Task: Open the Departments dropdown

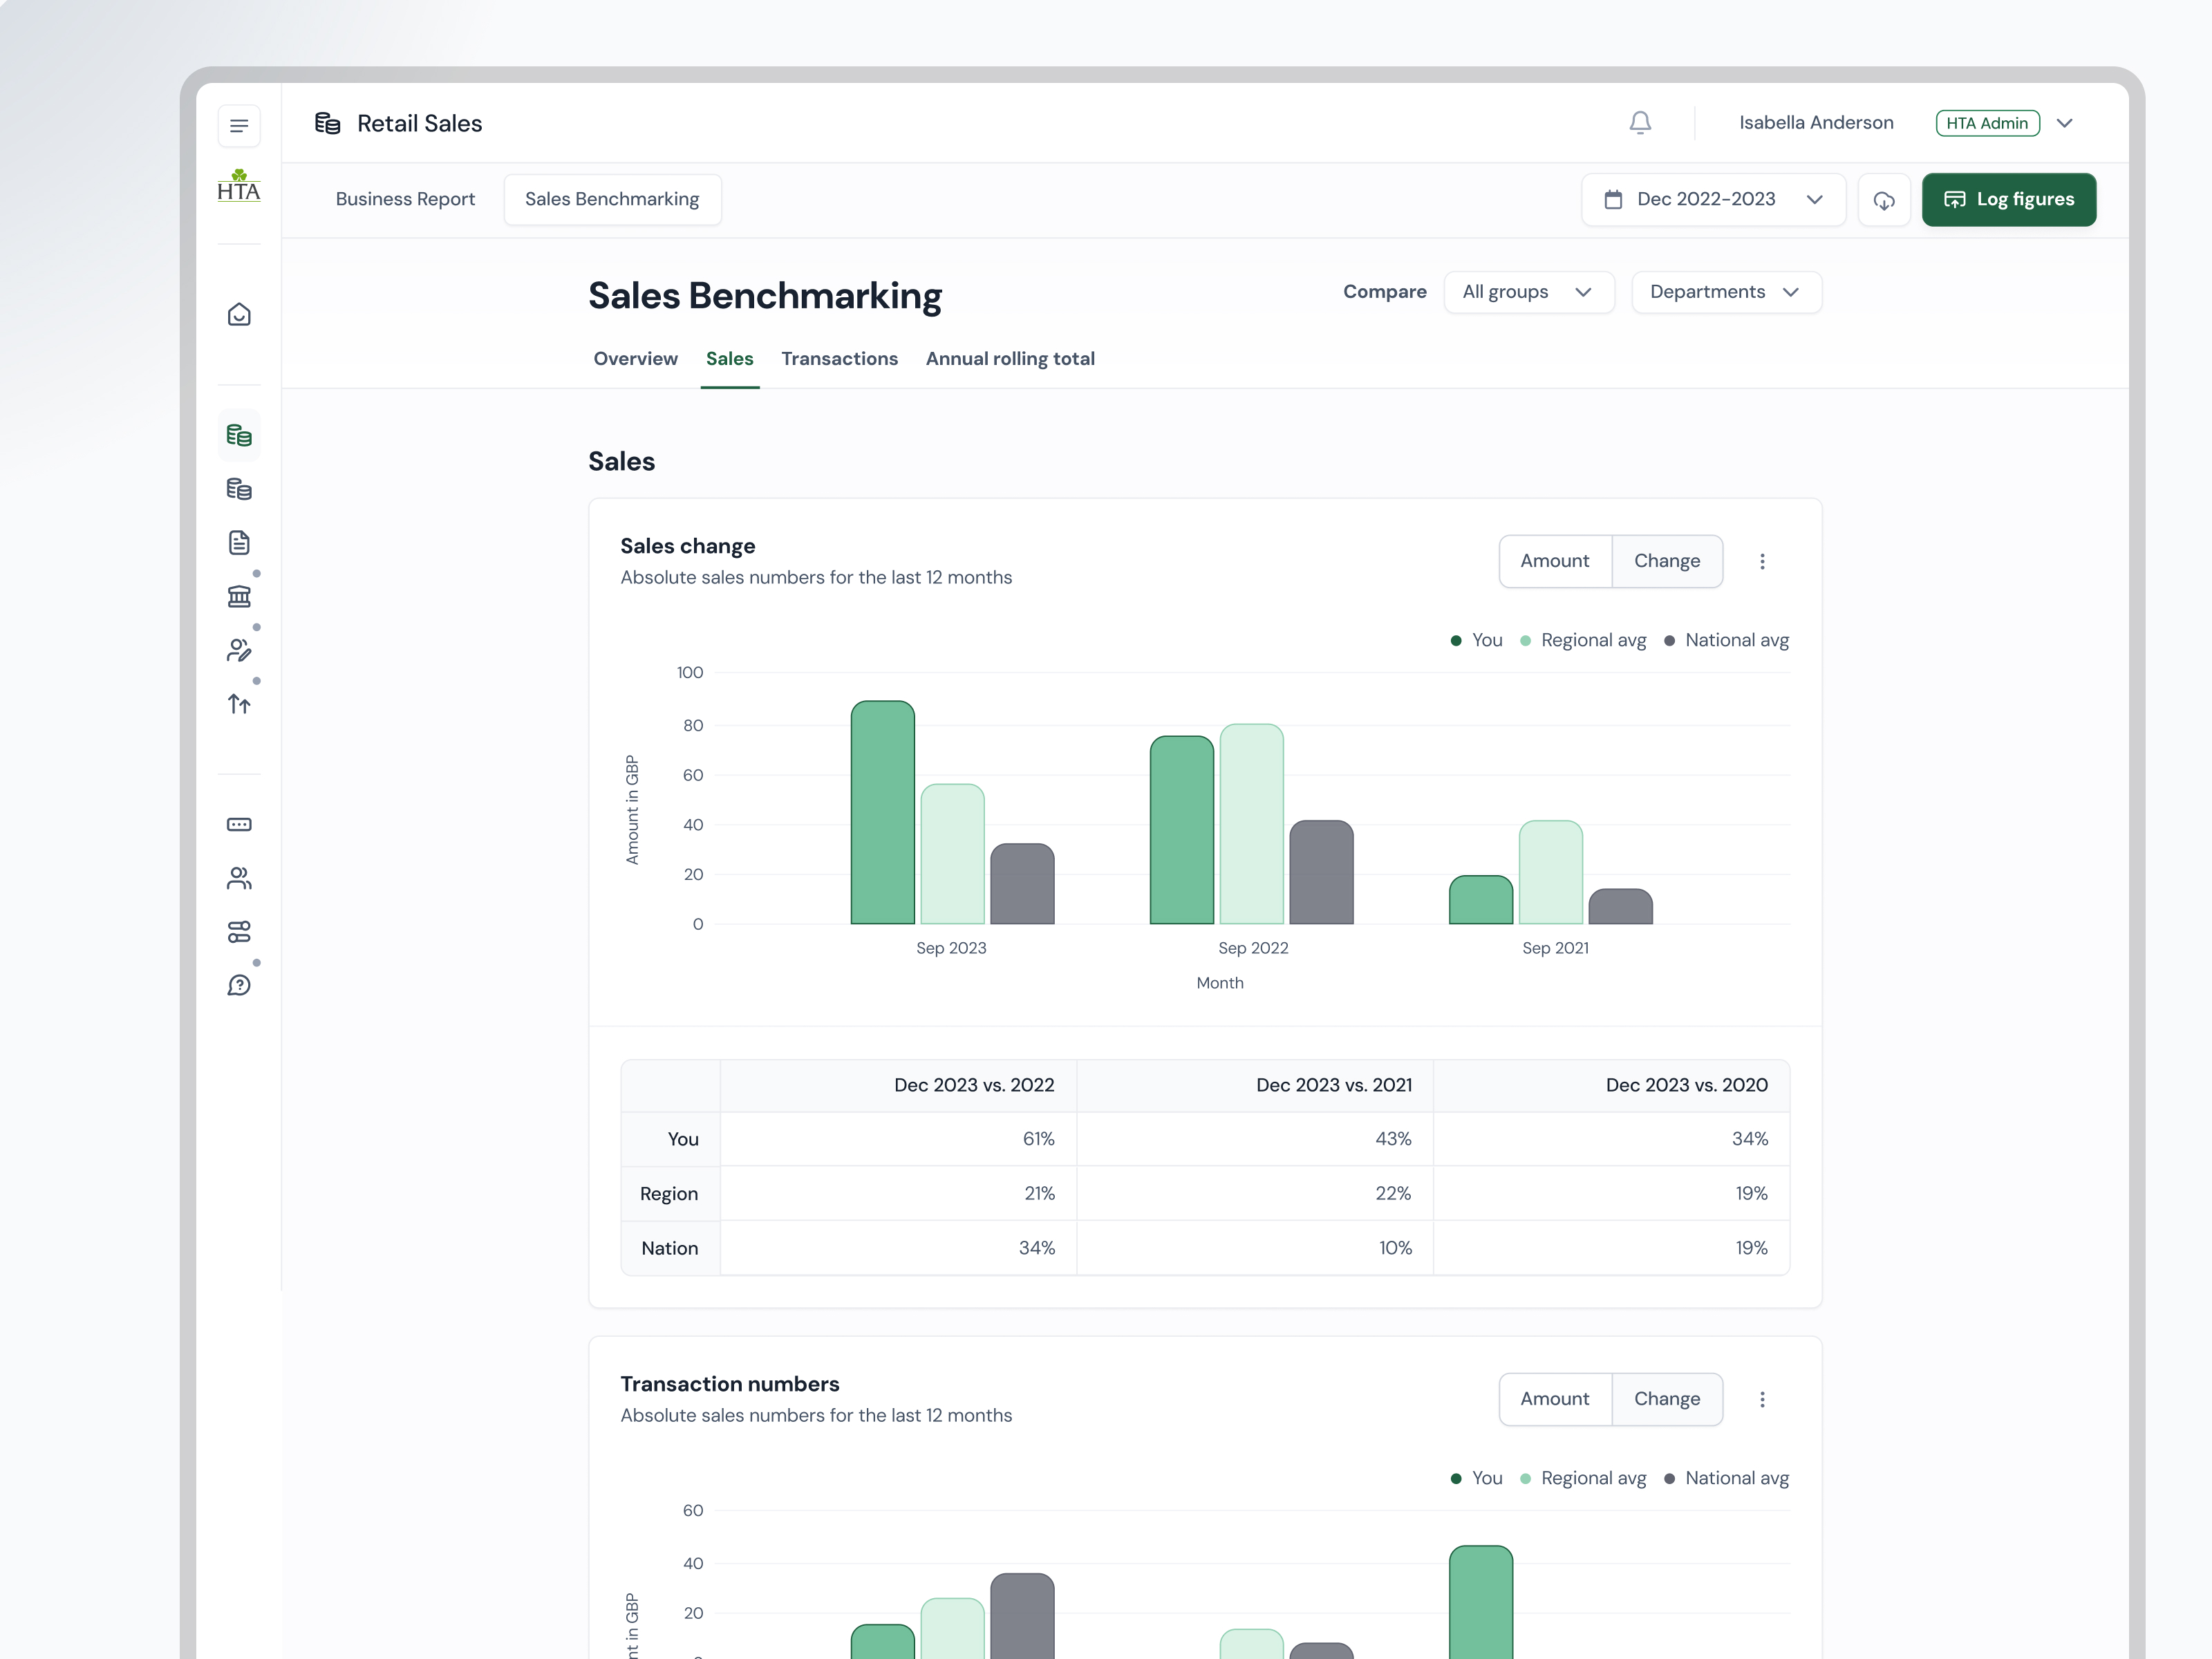Action: click(x=1725, y=292)
